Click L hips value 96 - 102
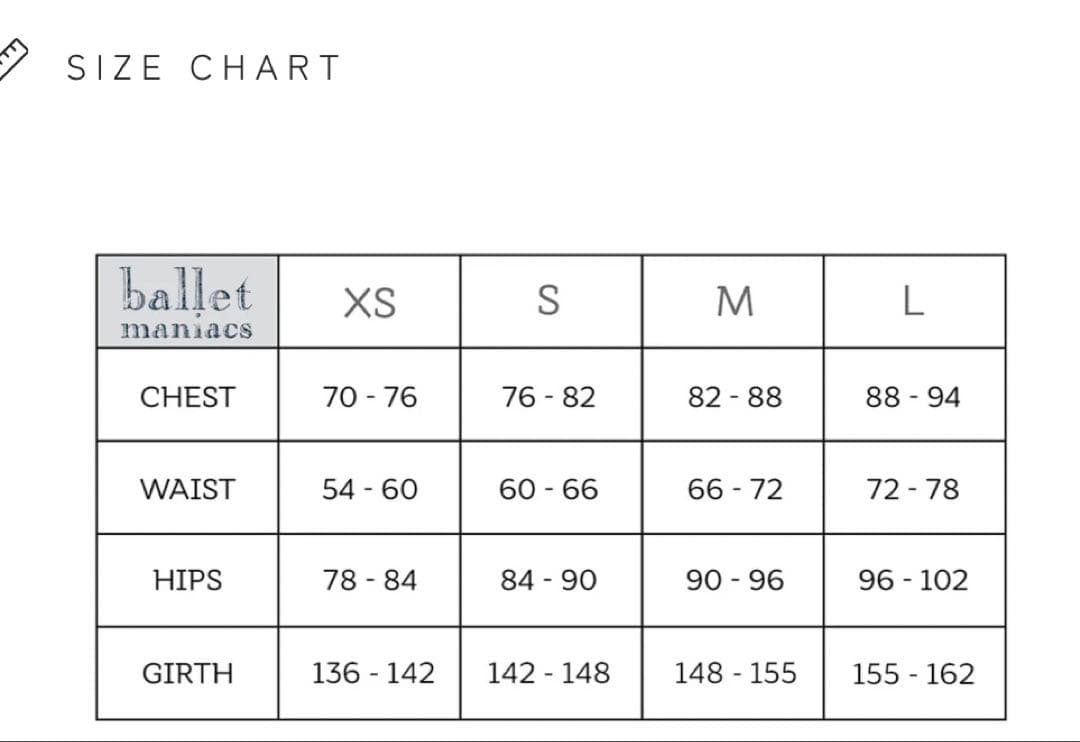1080x742 pixels. click(913, 580)
